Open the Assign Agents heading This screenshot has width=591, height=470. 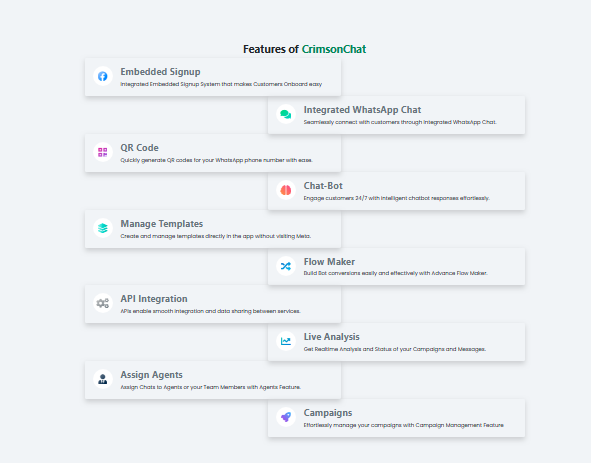pyautogui.click(x=152, y=375)
